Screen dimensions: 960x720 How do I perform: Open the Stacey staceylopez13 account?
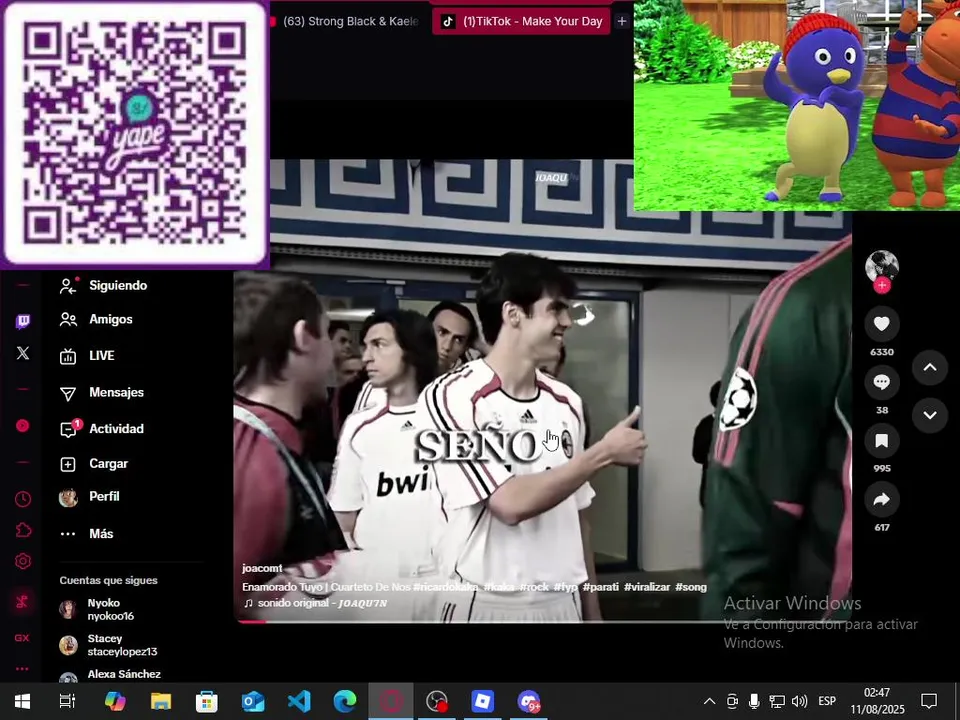click(x=109, y=645)
